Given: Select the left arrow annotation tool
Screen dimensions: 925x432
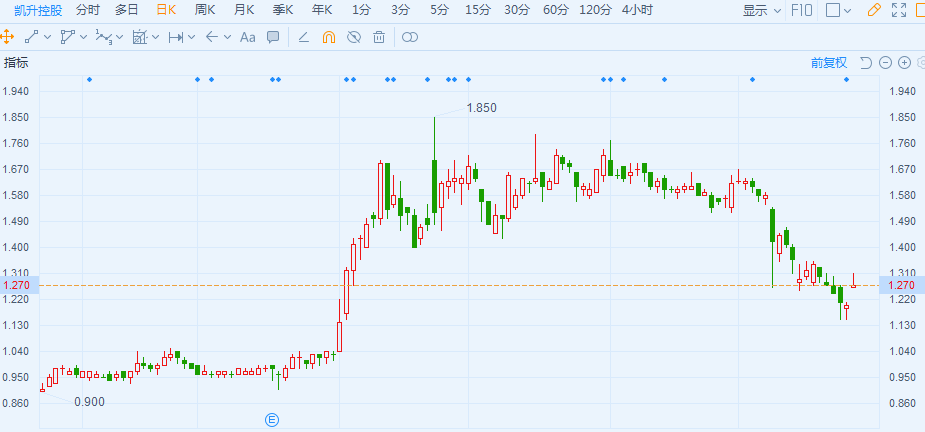Looking at the screenshot, I should [x=212, y=37].
